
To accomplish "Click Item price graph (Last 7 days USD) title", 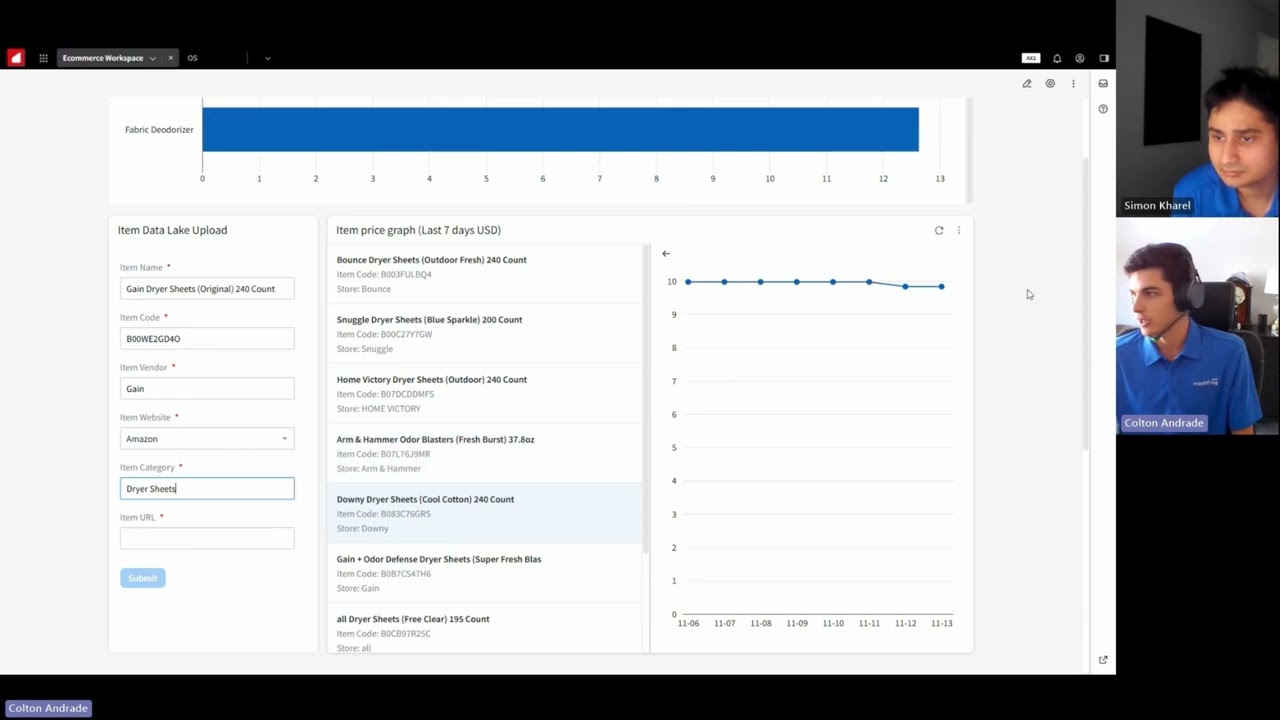I will tap(418, 230).
